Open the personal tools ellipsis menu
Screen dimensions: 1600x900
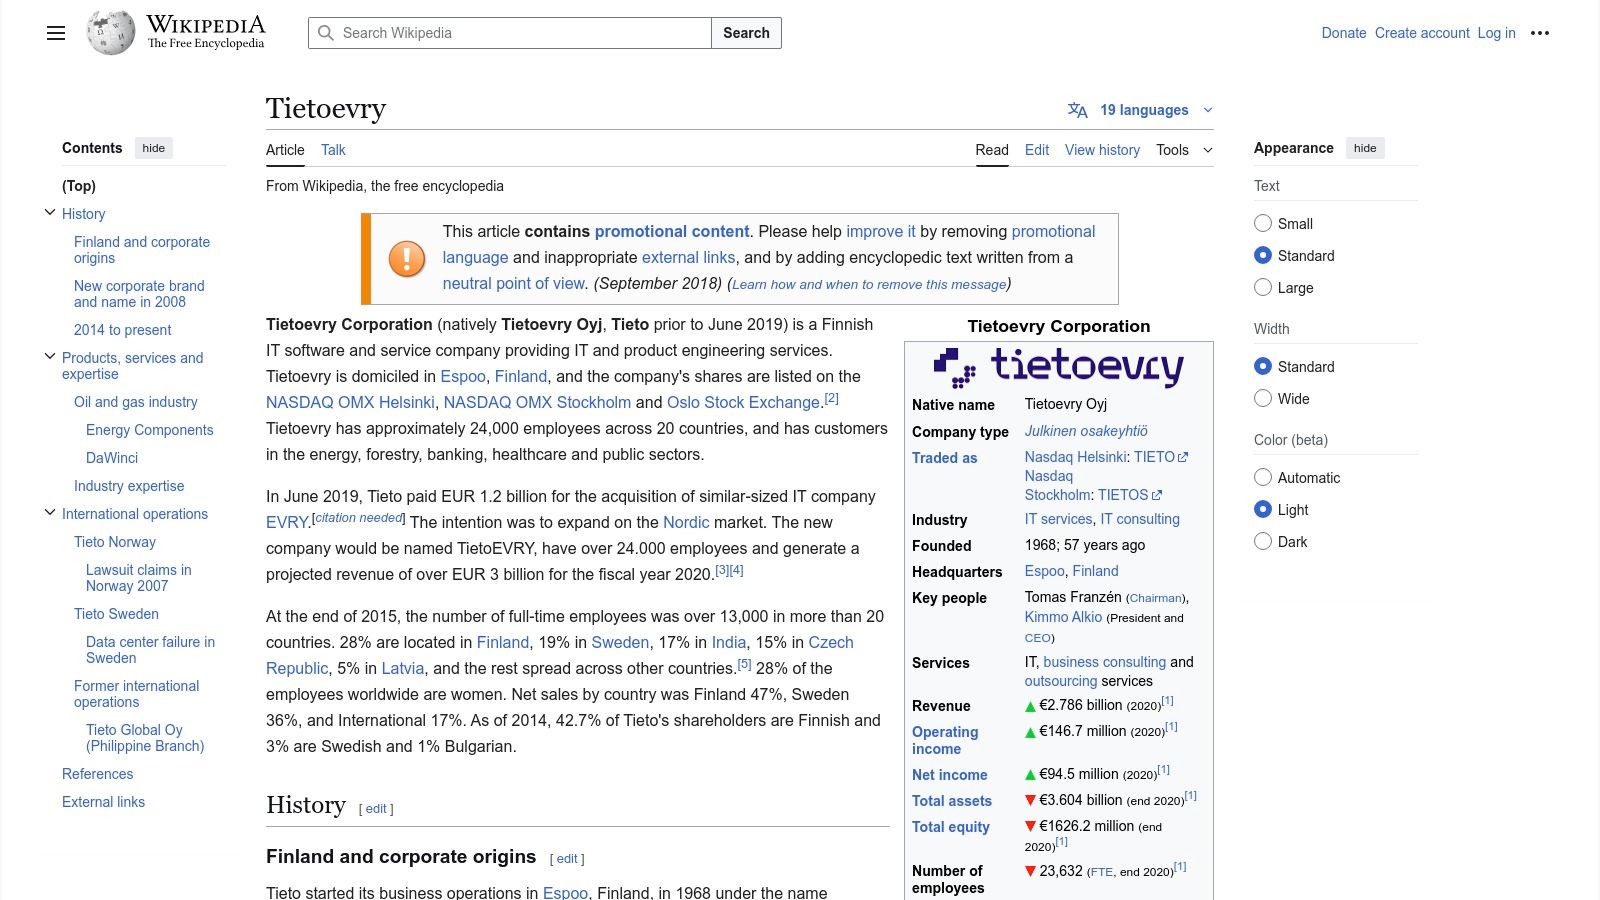1540,33
